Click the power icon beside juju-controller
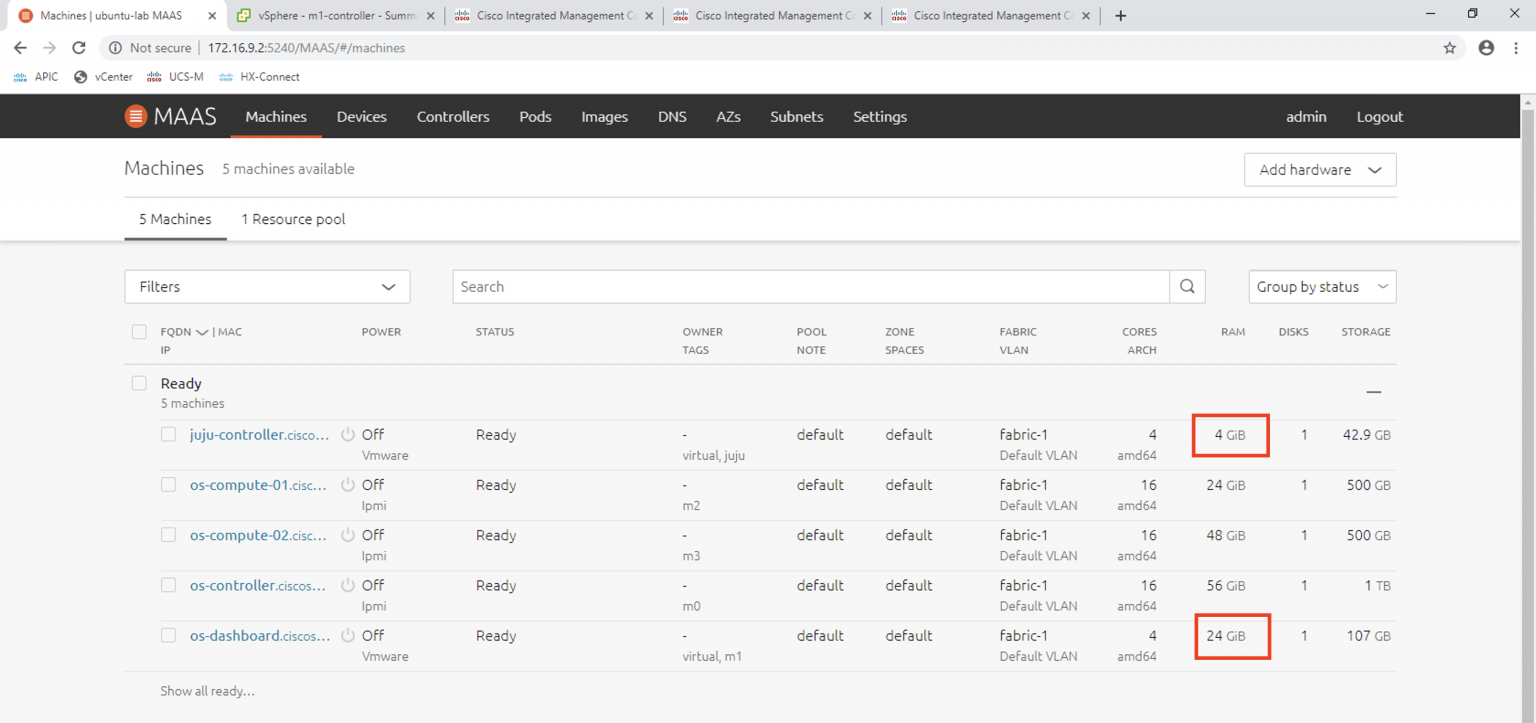The height and width of the screenshot is (723, 1536). click(349, 434)
